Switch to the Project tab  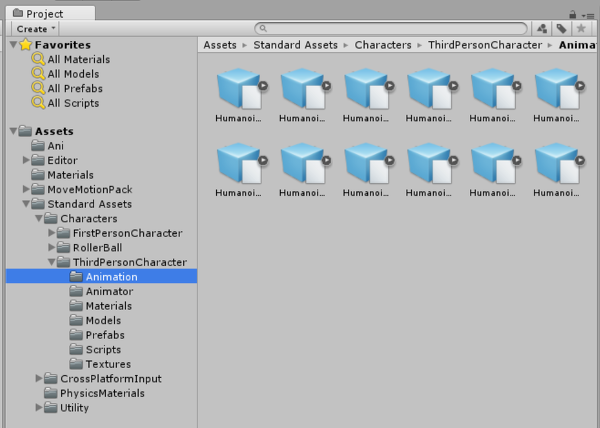(x=50, y=14)
